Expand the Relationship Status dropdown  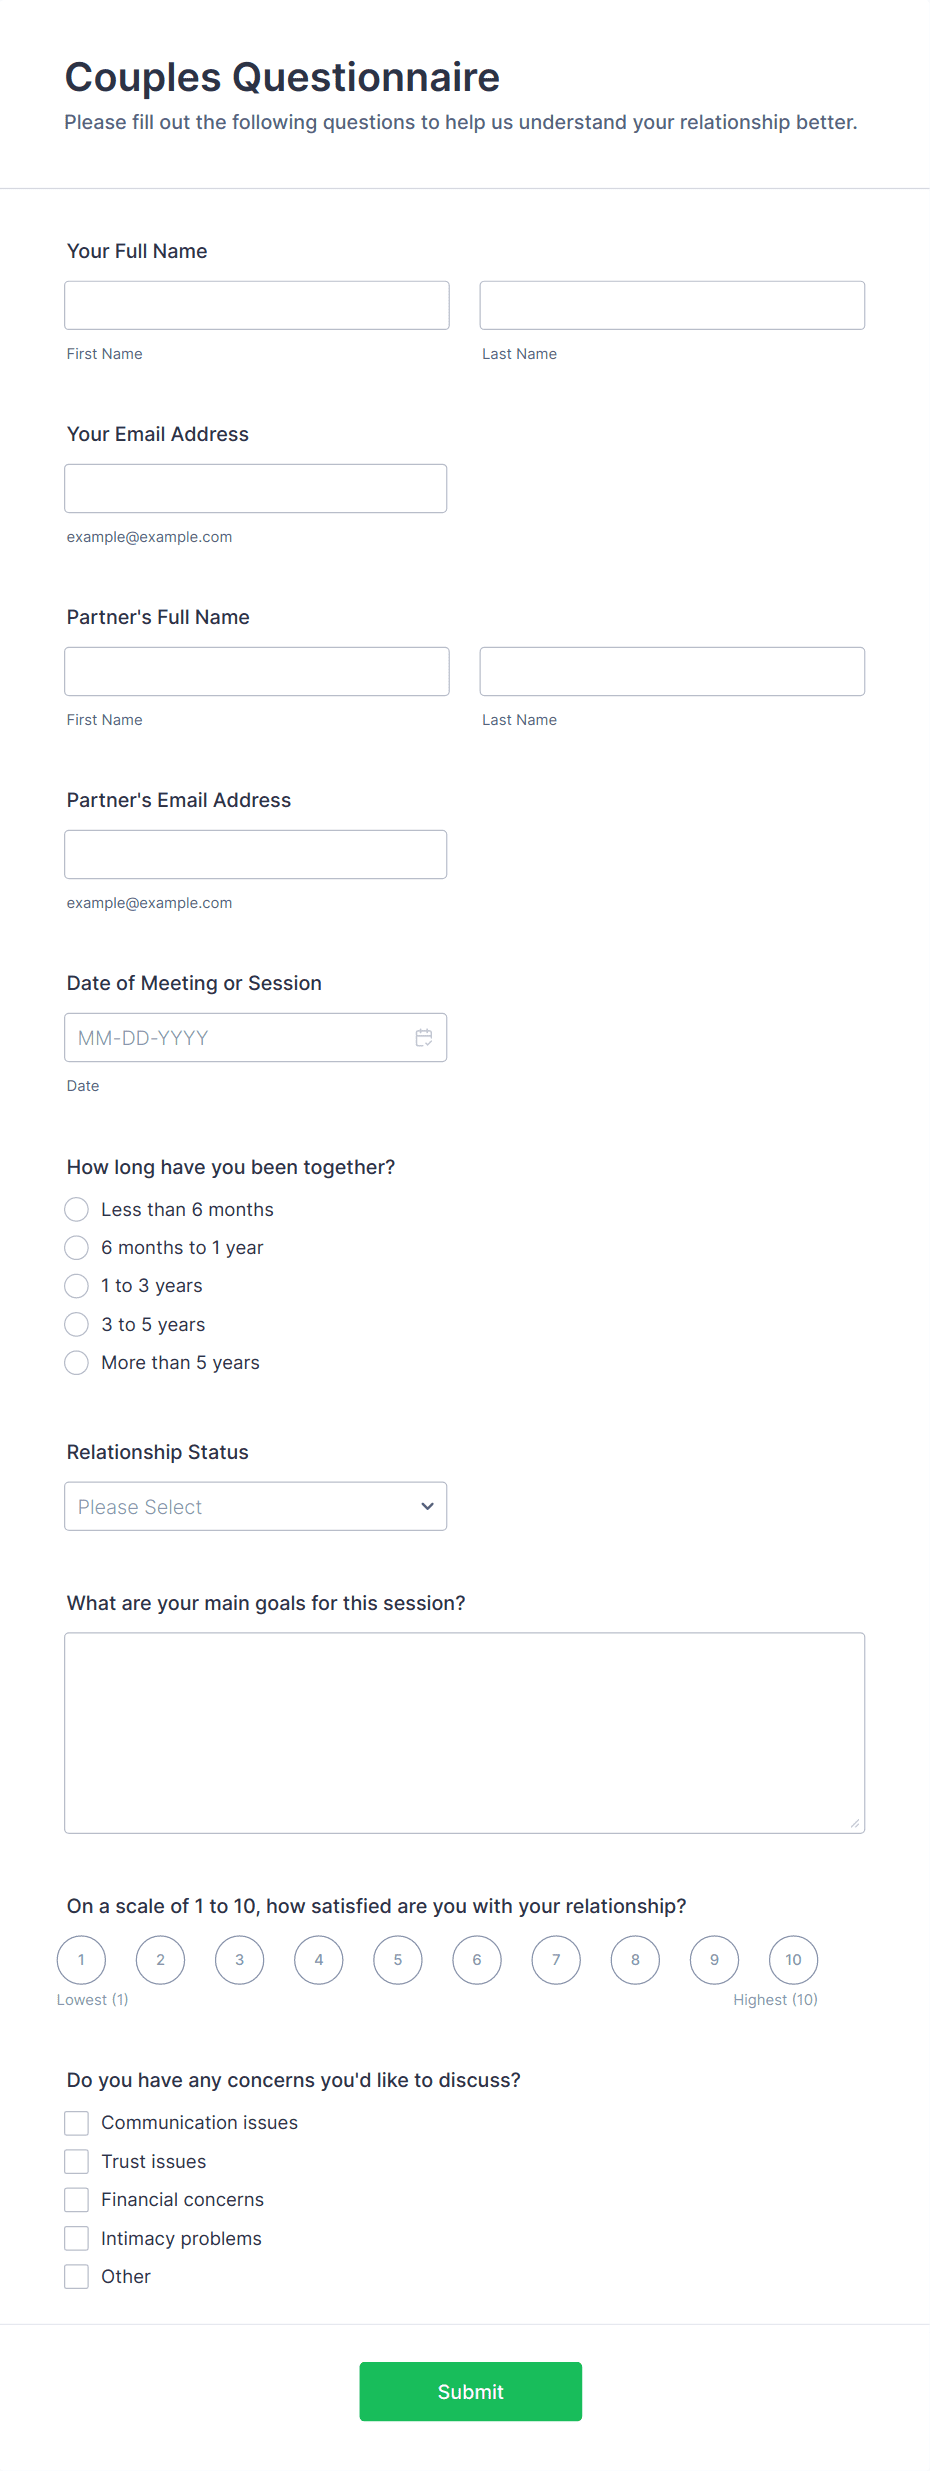255,1506
